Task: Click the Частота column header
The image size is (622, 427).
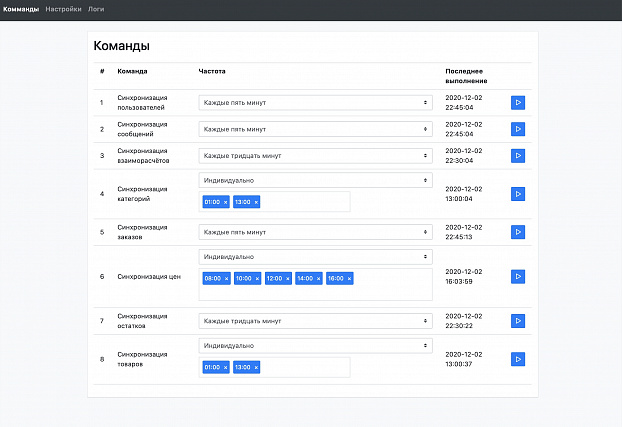Action: tap(212, 71)
